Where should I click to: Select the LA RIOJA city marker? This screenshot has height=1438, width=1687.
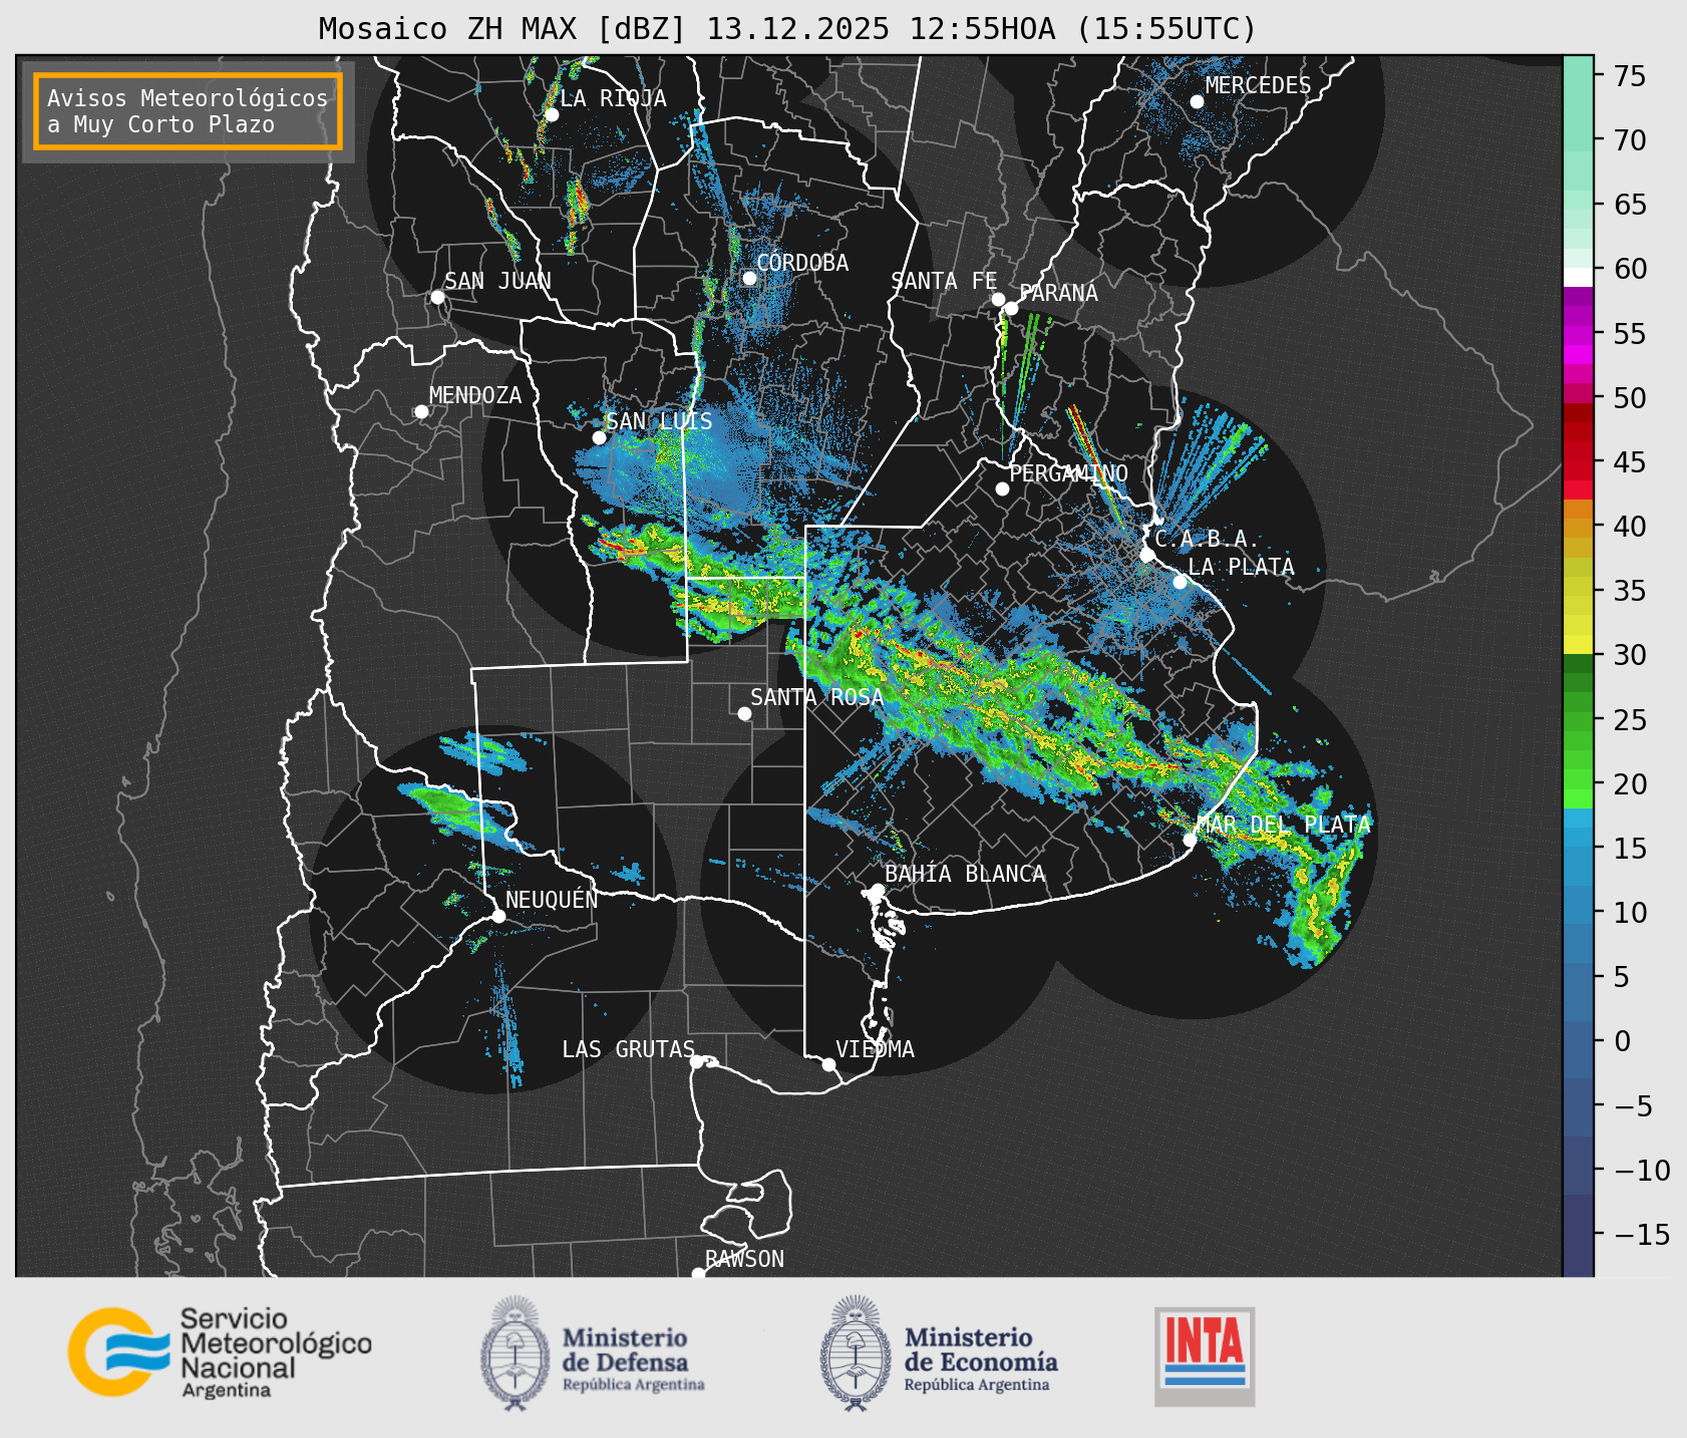coord(551,115)
